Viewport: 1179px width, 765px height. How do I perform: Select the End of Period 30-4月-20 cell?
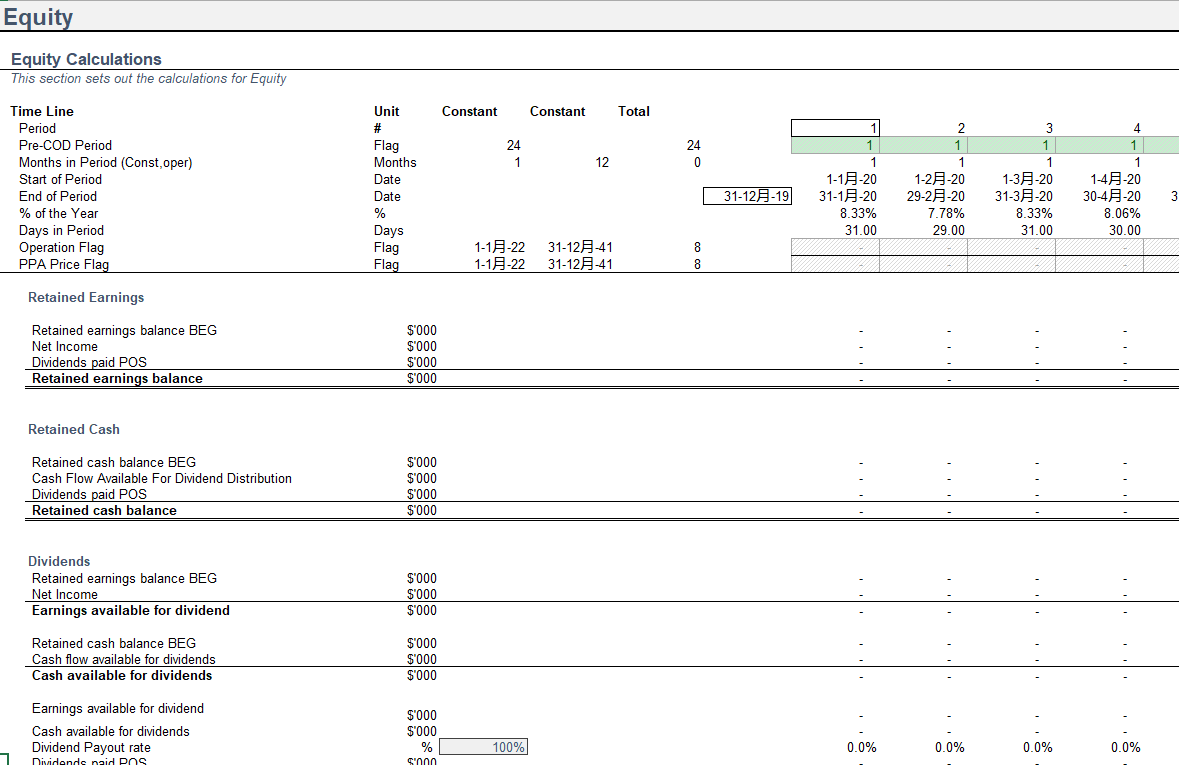pyautogui.click(x=1111, y=196)
